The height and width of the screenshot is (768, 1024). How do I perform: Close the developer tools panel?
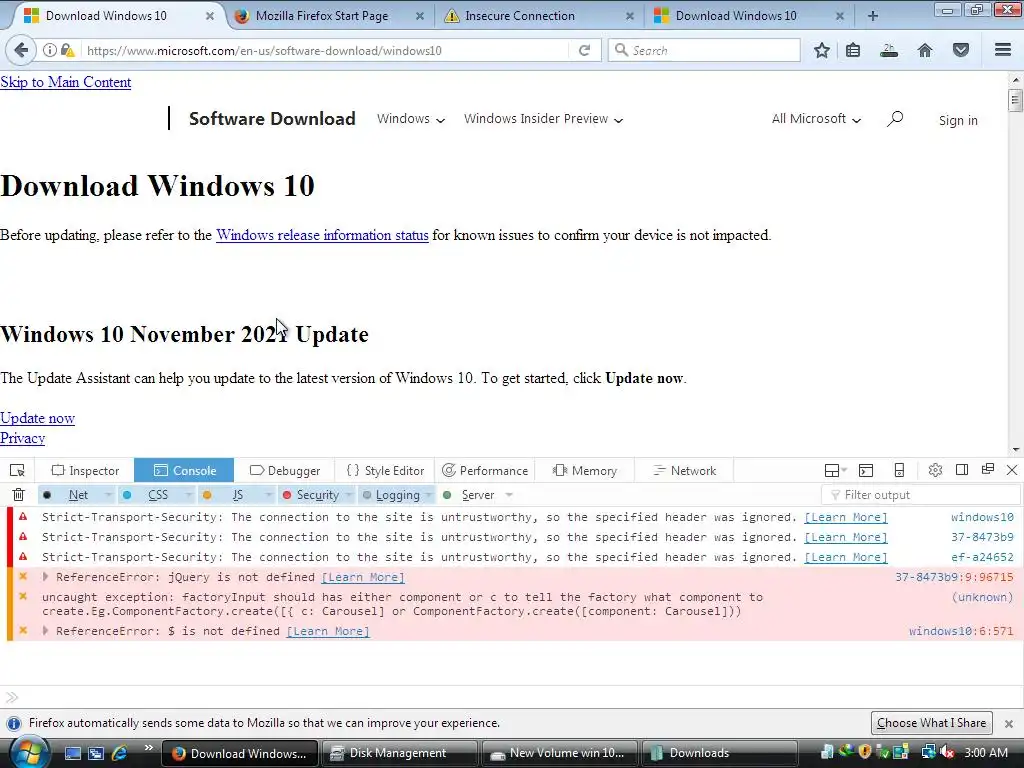[x=1012, y=470]
